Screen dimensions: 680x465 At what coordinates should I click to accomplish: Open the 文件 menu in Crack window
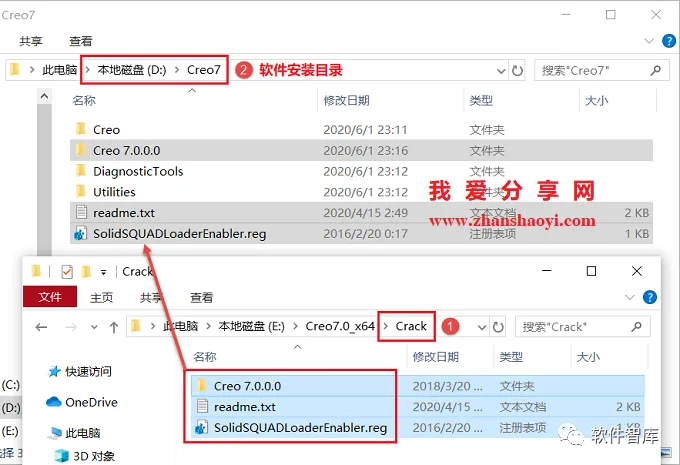(x=50, y=297)
